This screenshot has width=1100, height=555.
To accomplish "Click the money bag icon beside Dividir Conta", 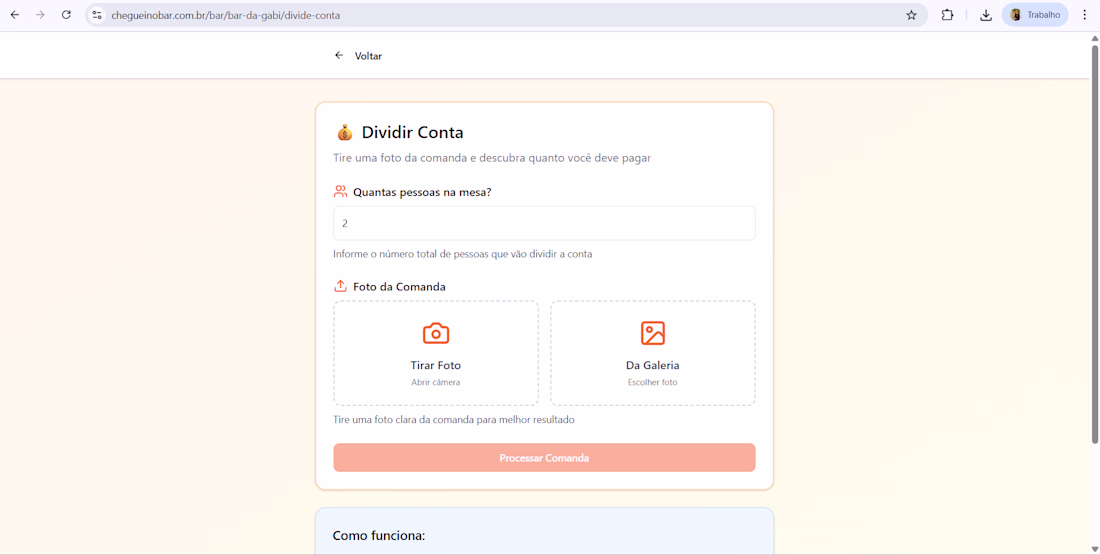I will [x=344, y=133].
